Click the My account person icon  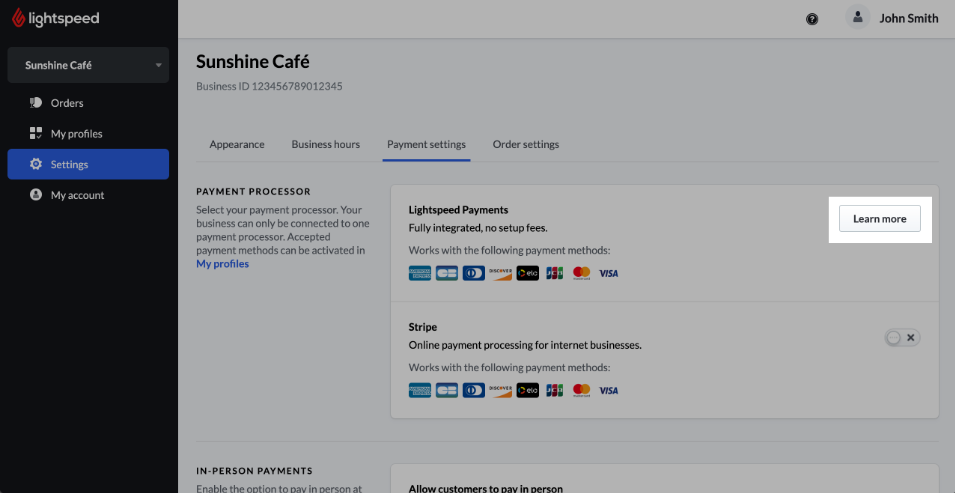coord(36,195)
